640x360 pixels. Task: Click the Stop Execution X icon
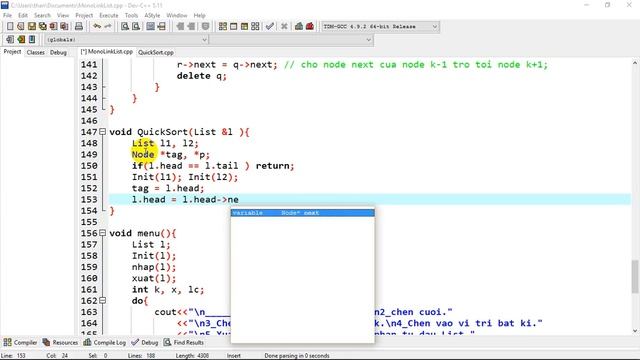click(x=284, y=27)
